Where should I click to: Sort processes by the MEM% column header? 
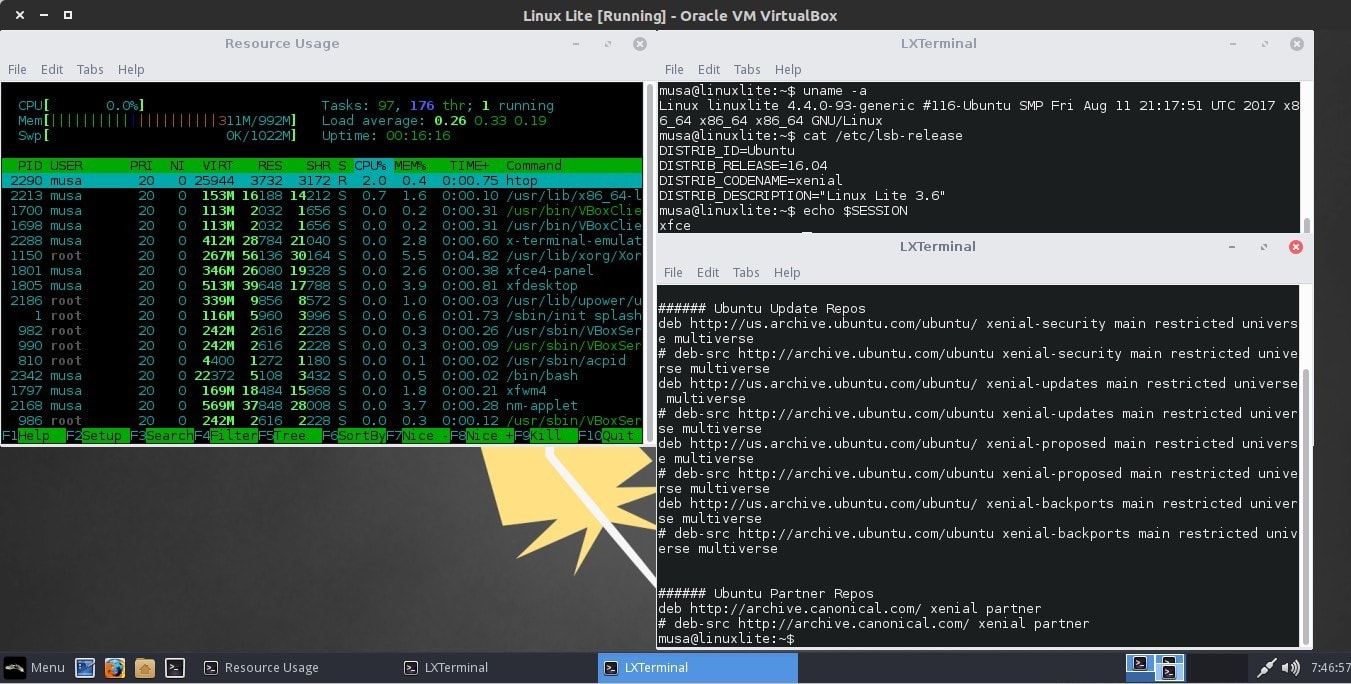pos(409,166)
